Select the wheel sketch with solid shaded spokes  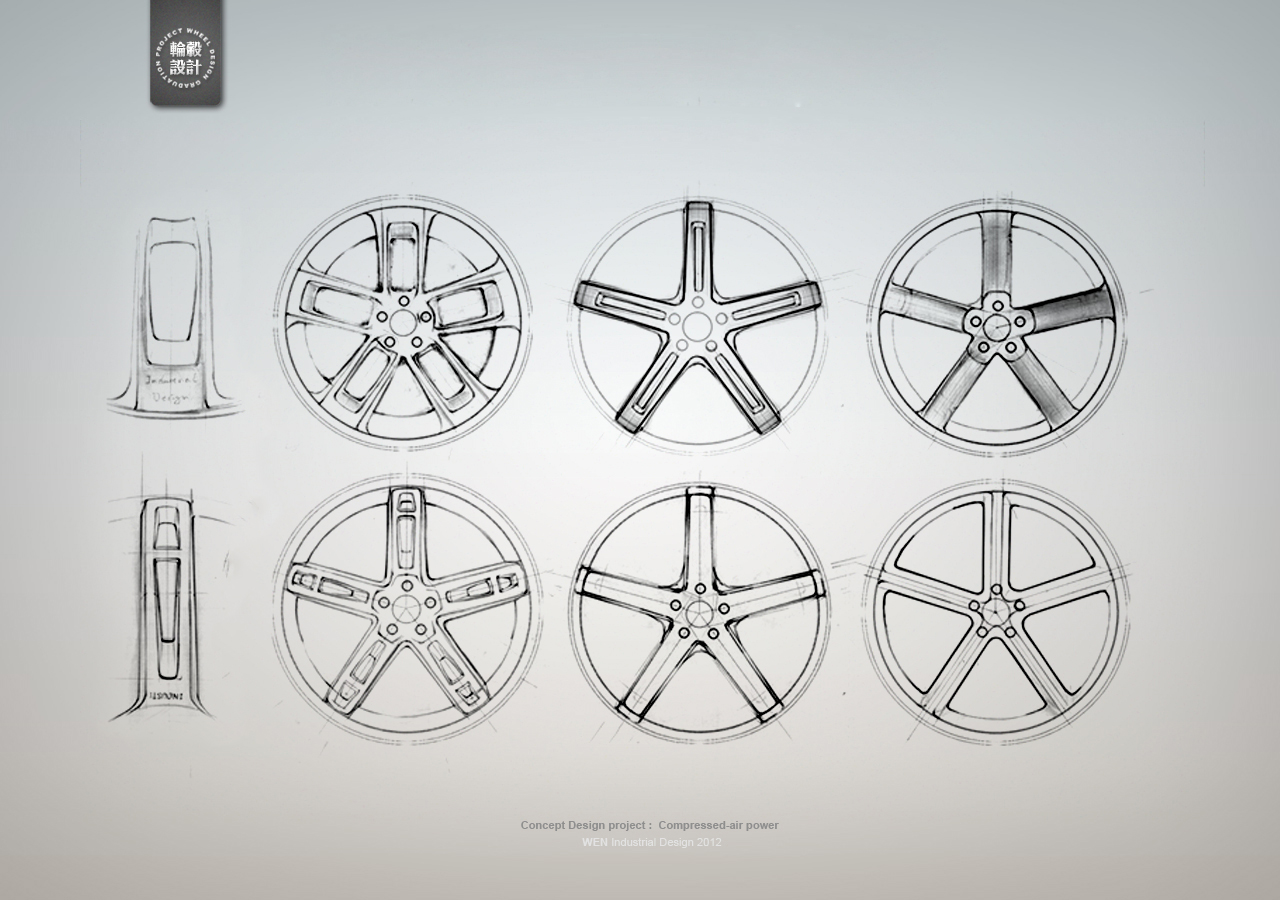click(x=997, y=326)
